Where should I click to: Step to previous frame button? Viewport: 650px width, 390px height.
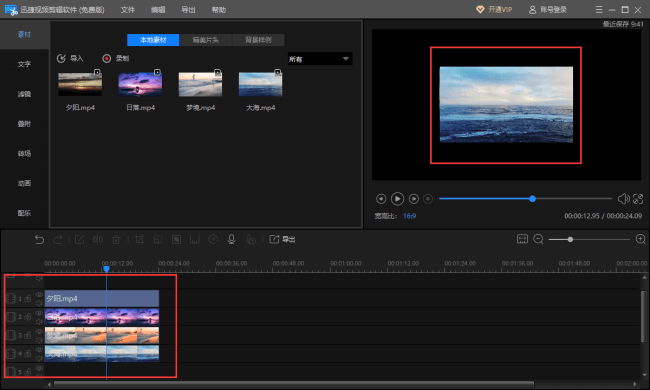coord(381,199)
